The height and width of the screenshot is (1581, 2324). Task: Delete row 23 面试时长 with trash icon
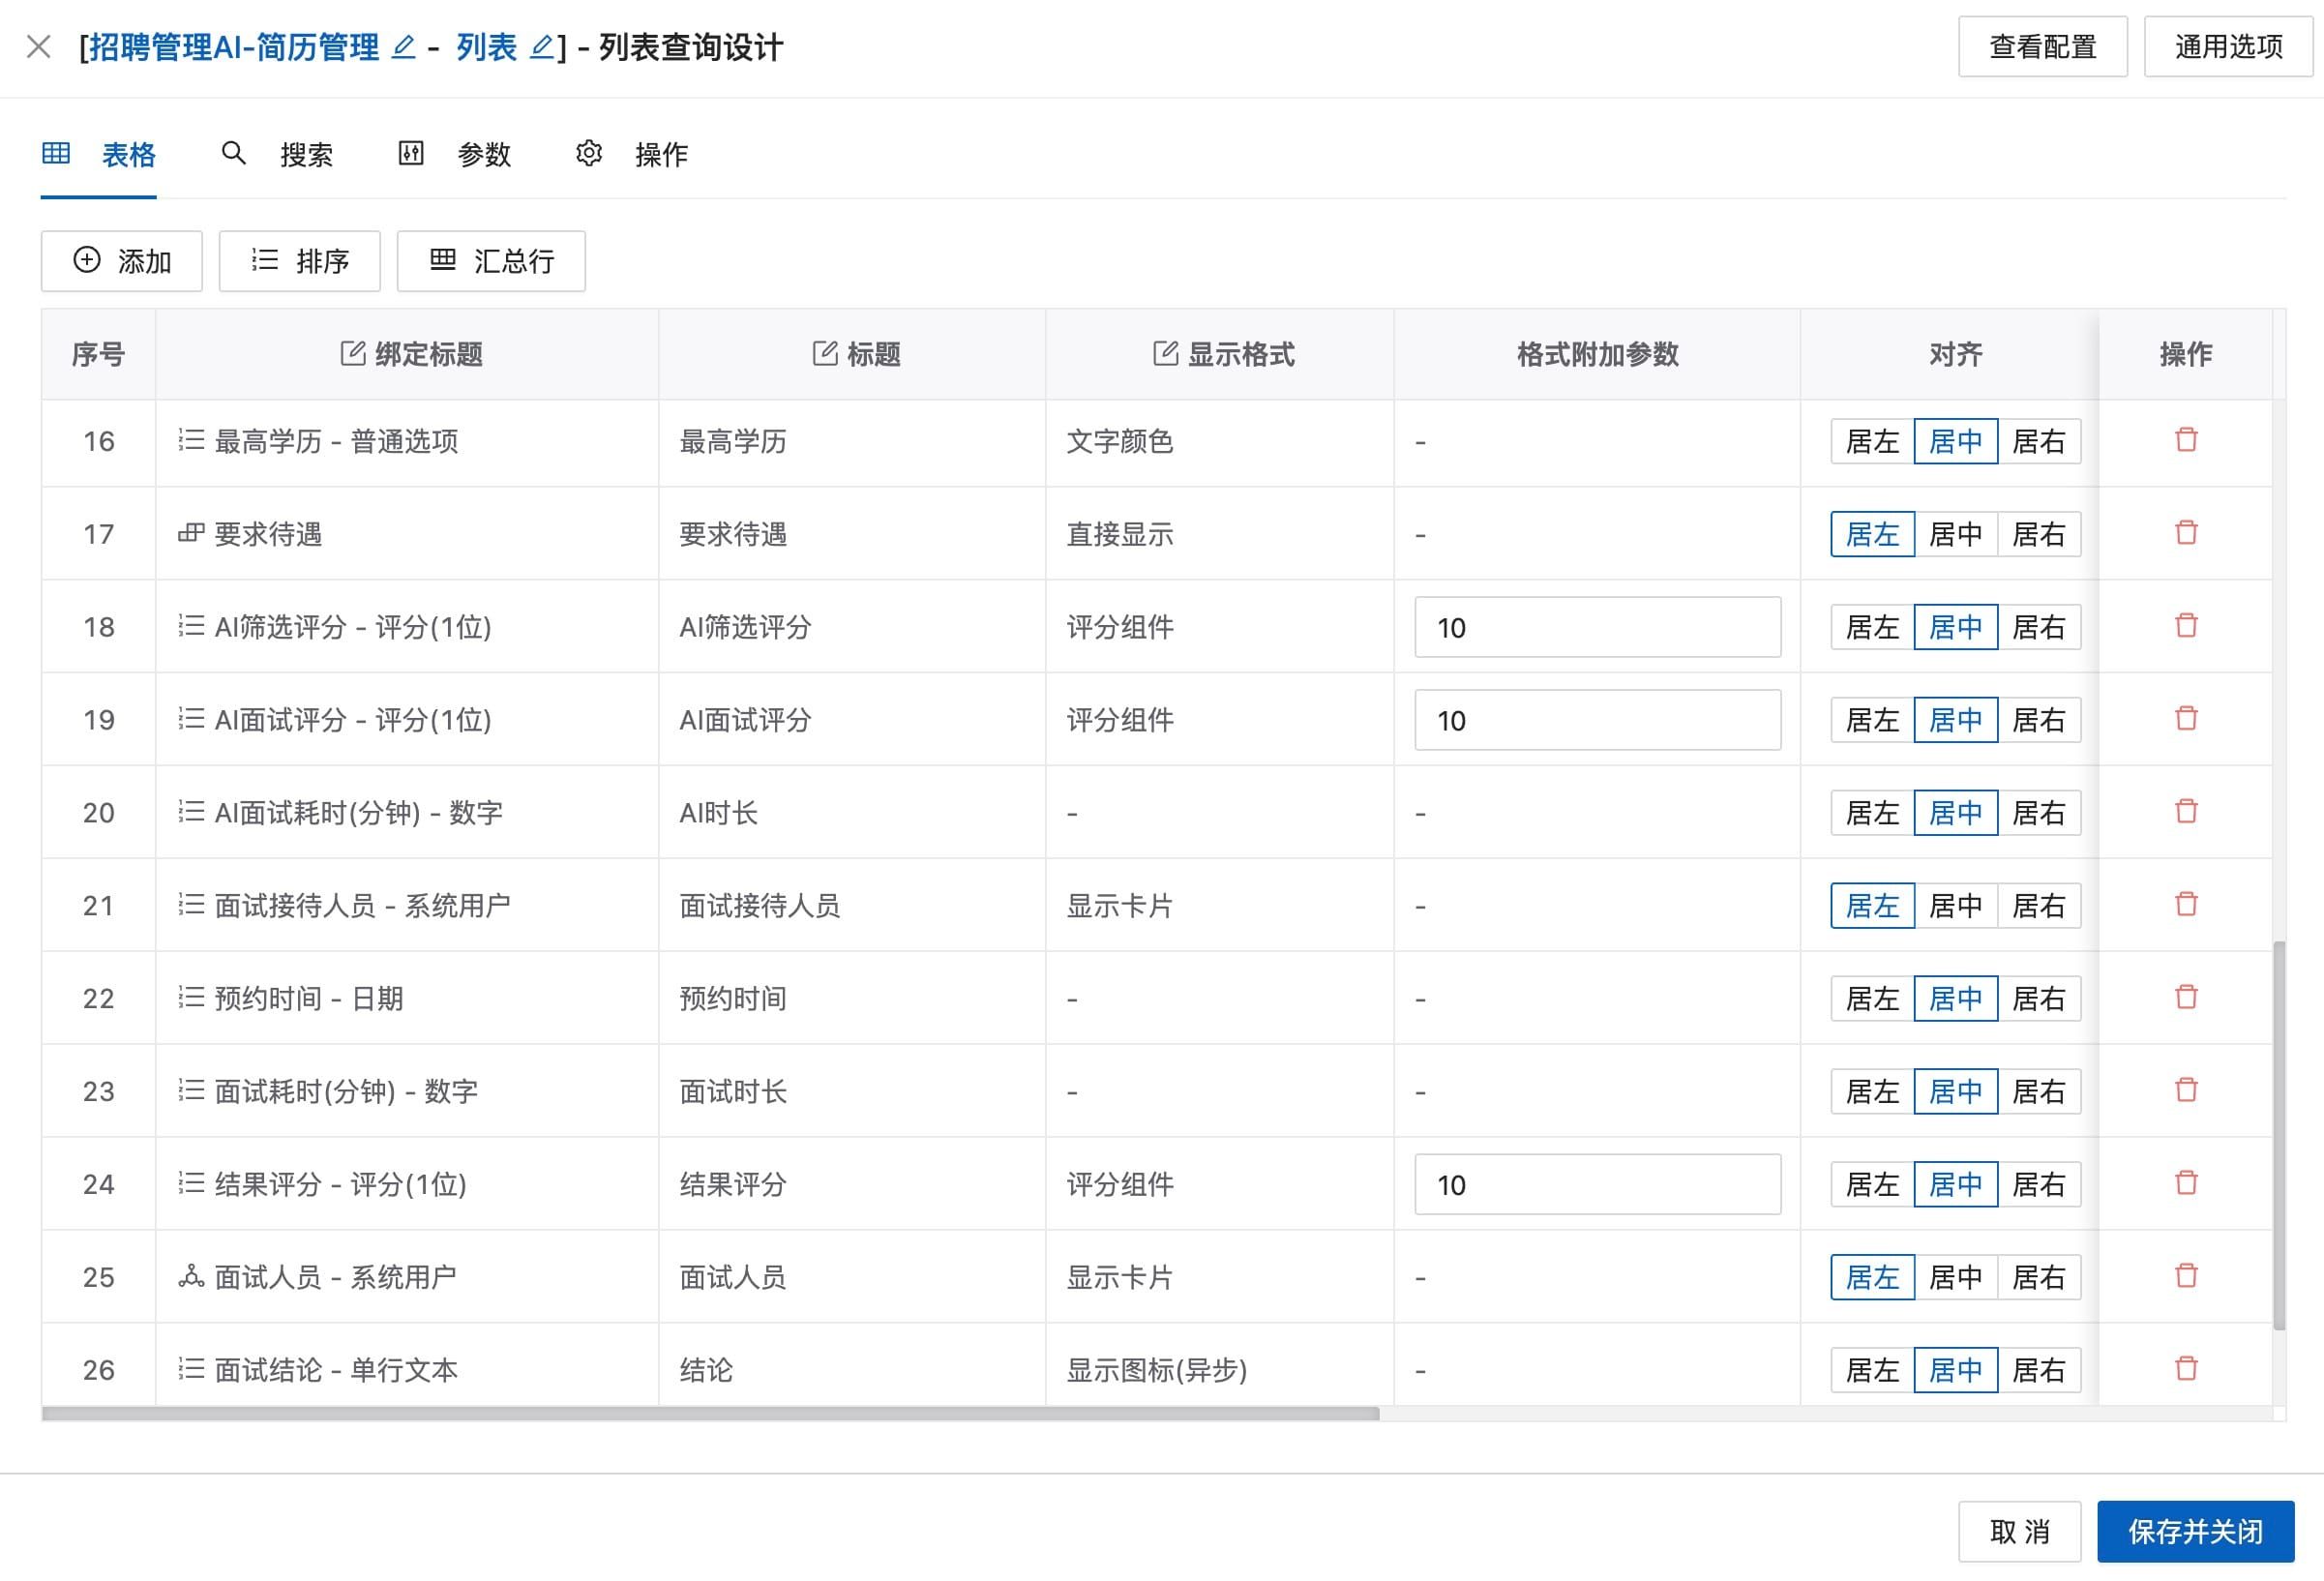coord(2186,1090)
